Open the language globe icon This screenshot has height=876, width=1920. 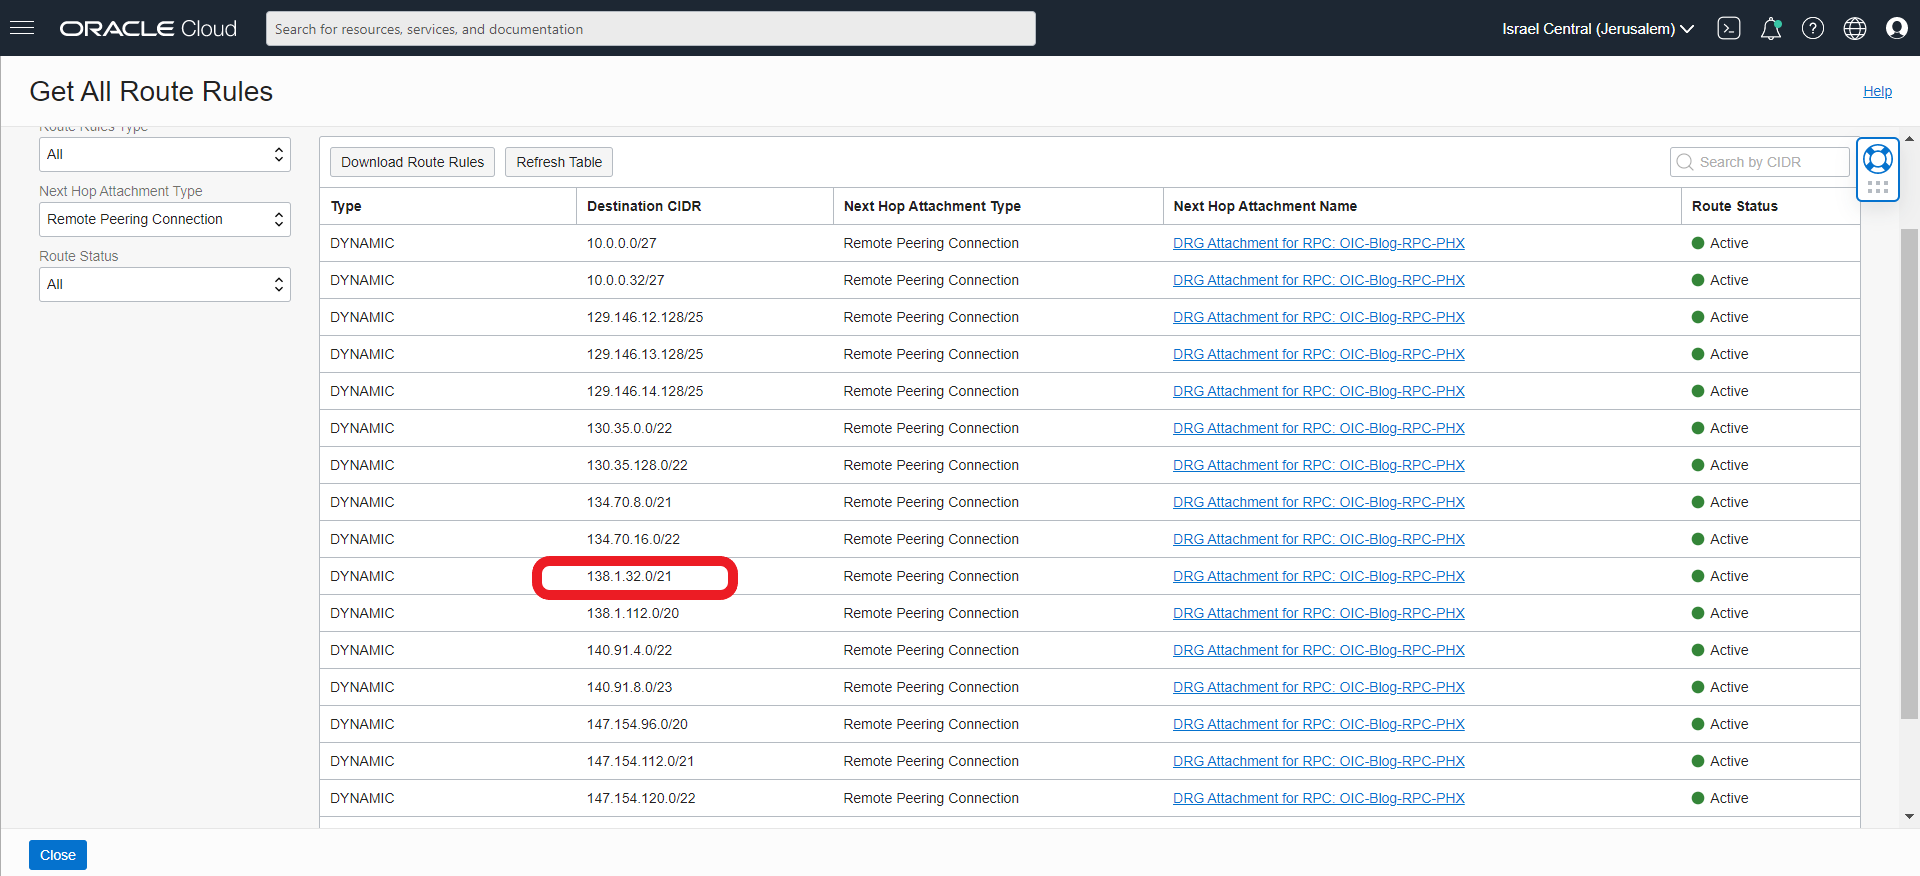tap(1854, 28)
